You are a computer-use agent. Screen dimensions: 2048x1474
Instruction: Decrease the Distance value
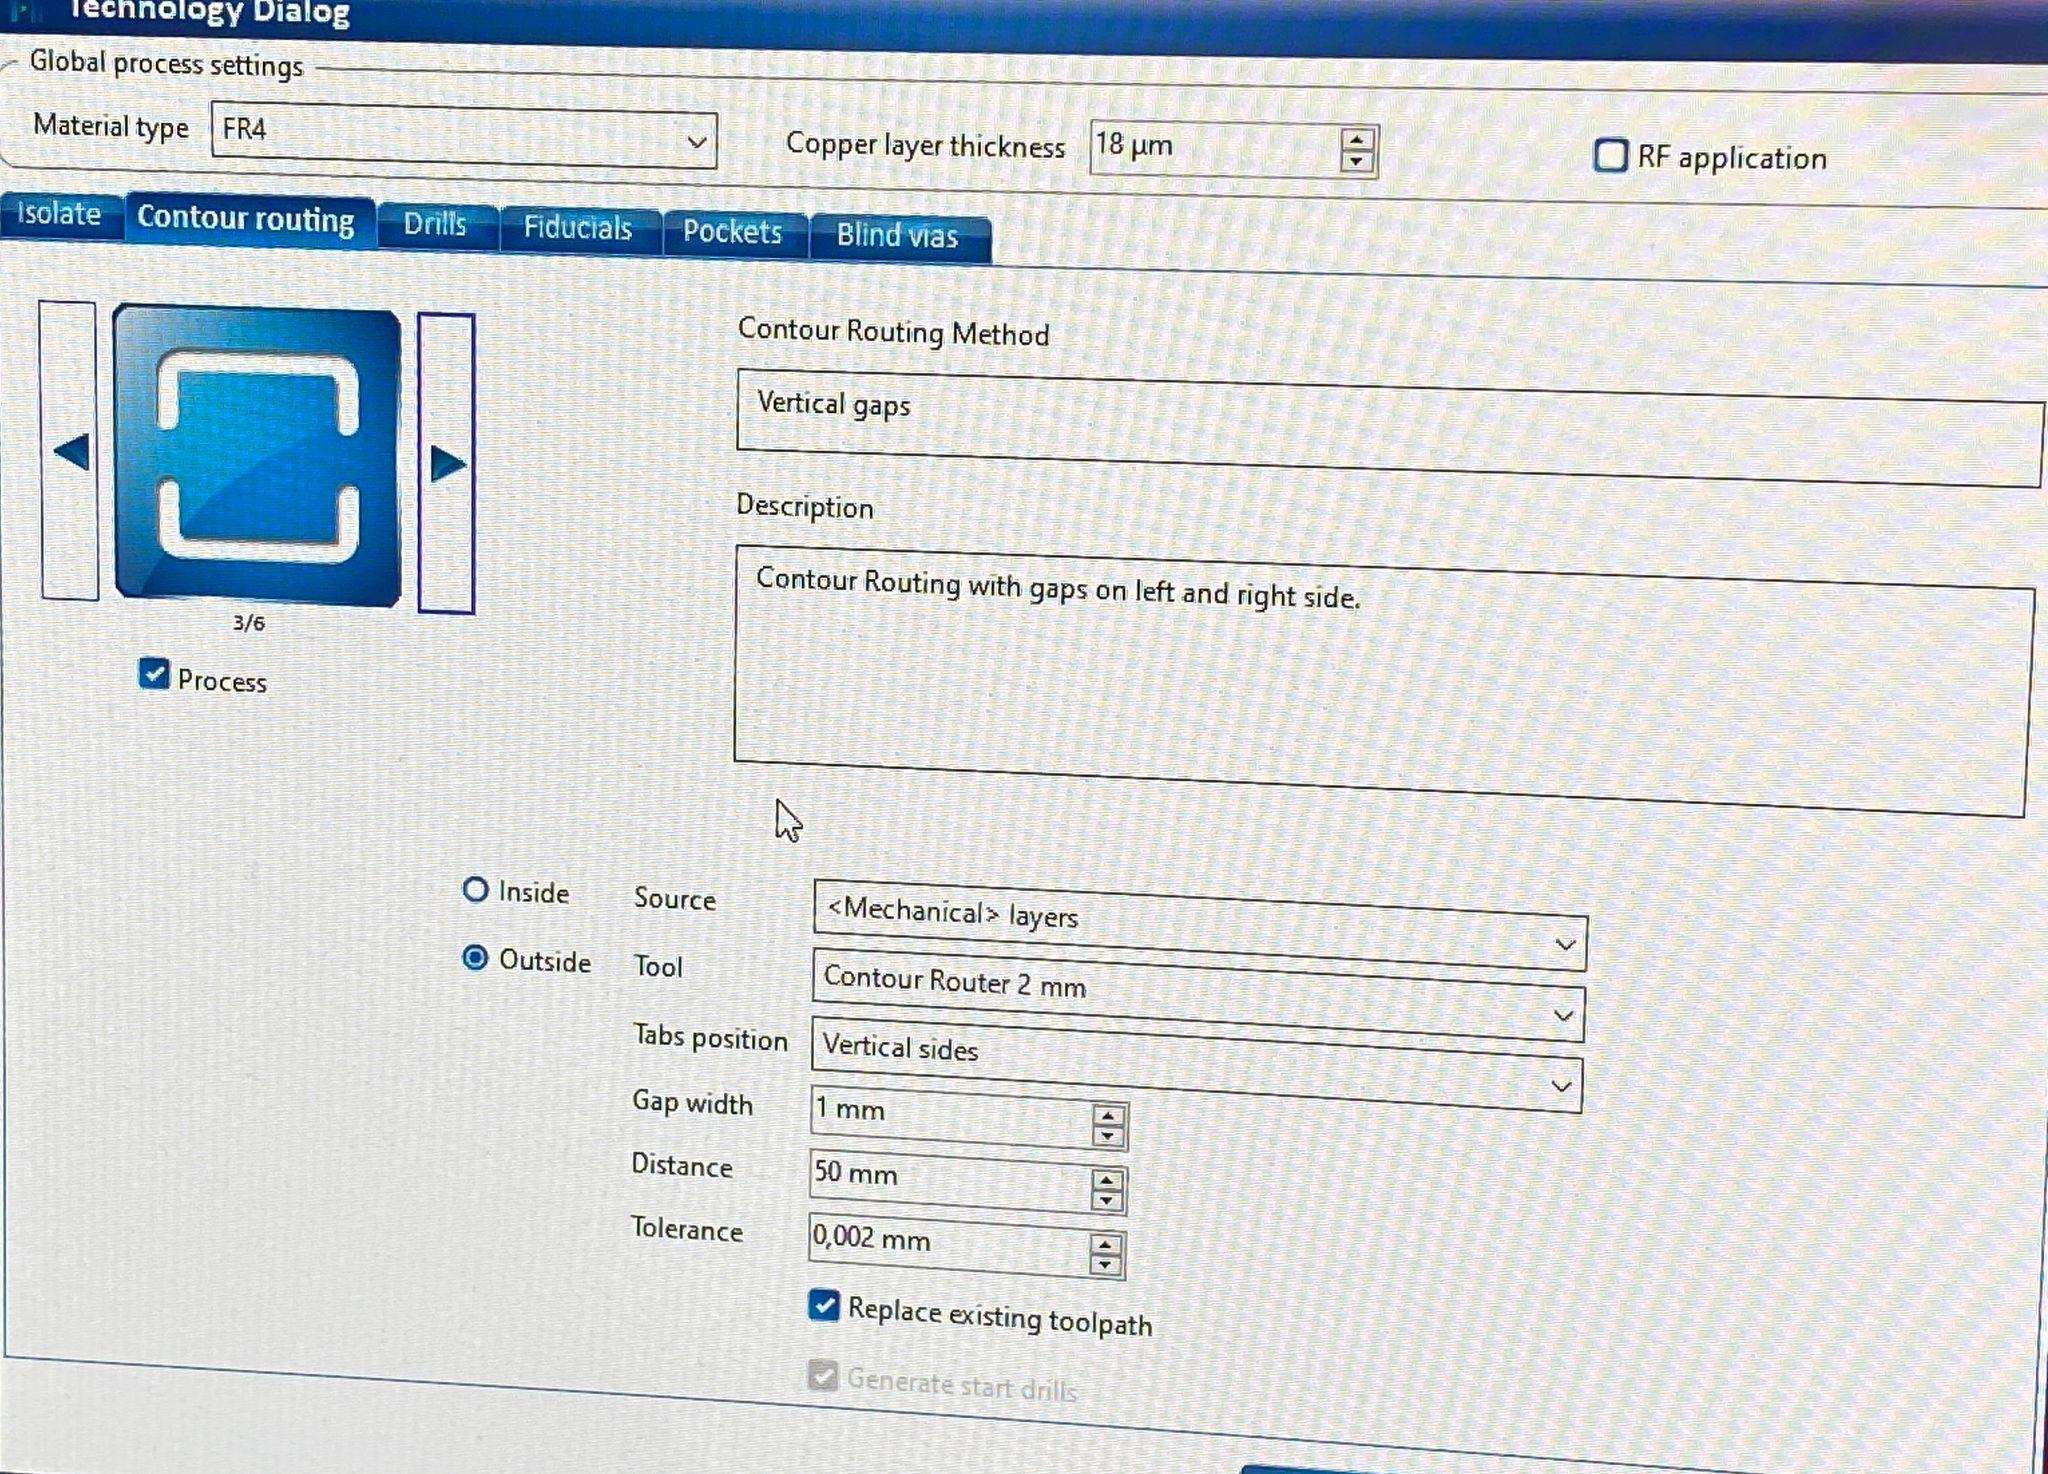tap(1107, 1202)
